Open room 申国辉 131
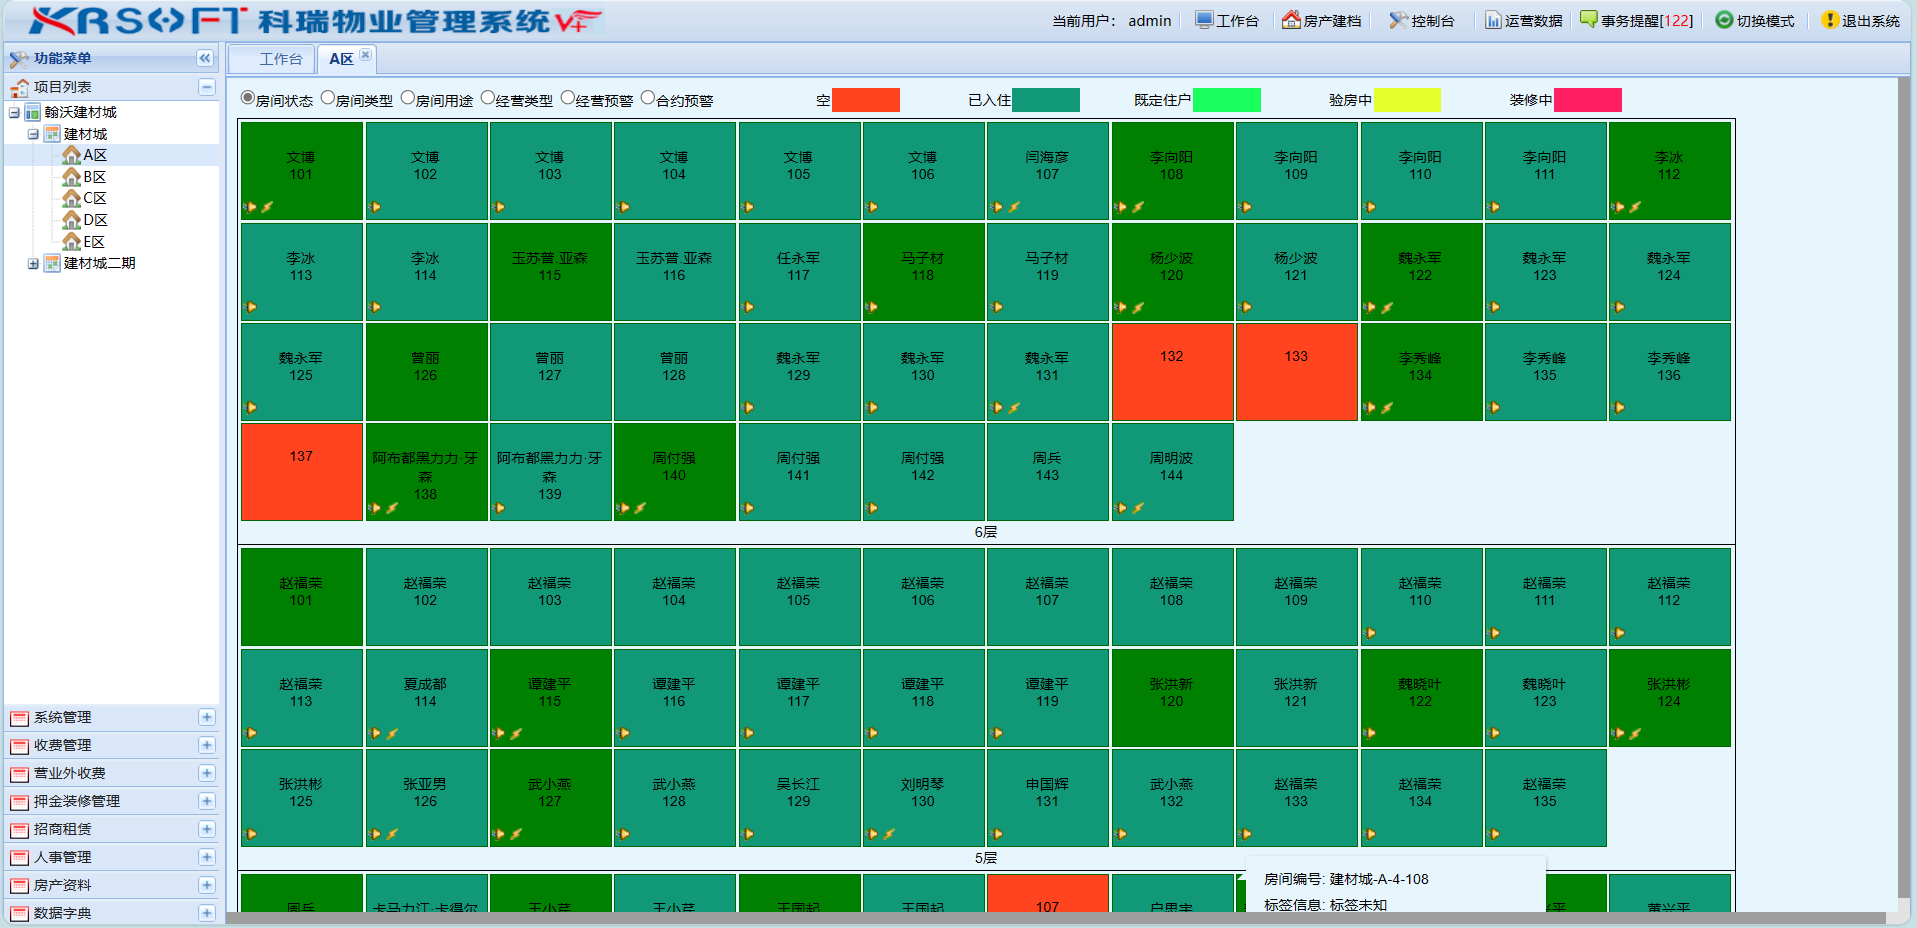1917x928 pixels. pyautogui.click(x=1047, y=797)
